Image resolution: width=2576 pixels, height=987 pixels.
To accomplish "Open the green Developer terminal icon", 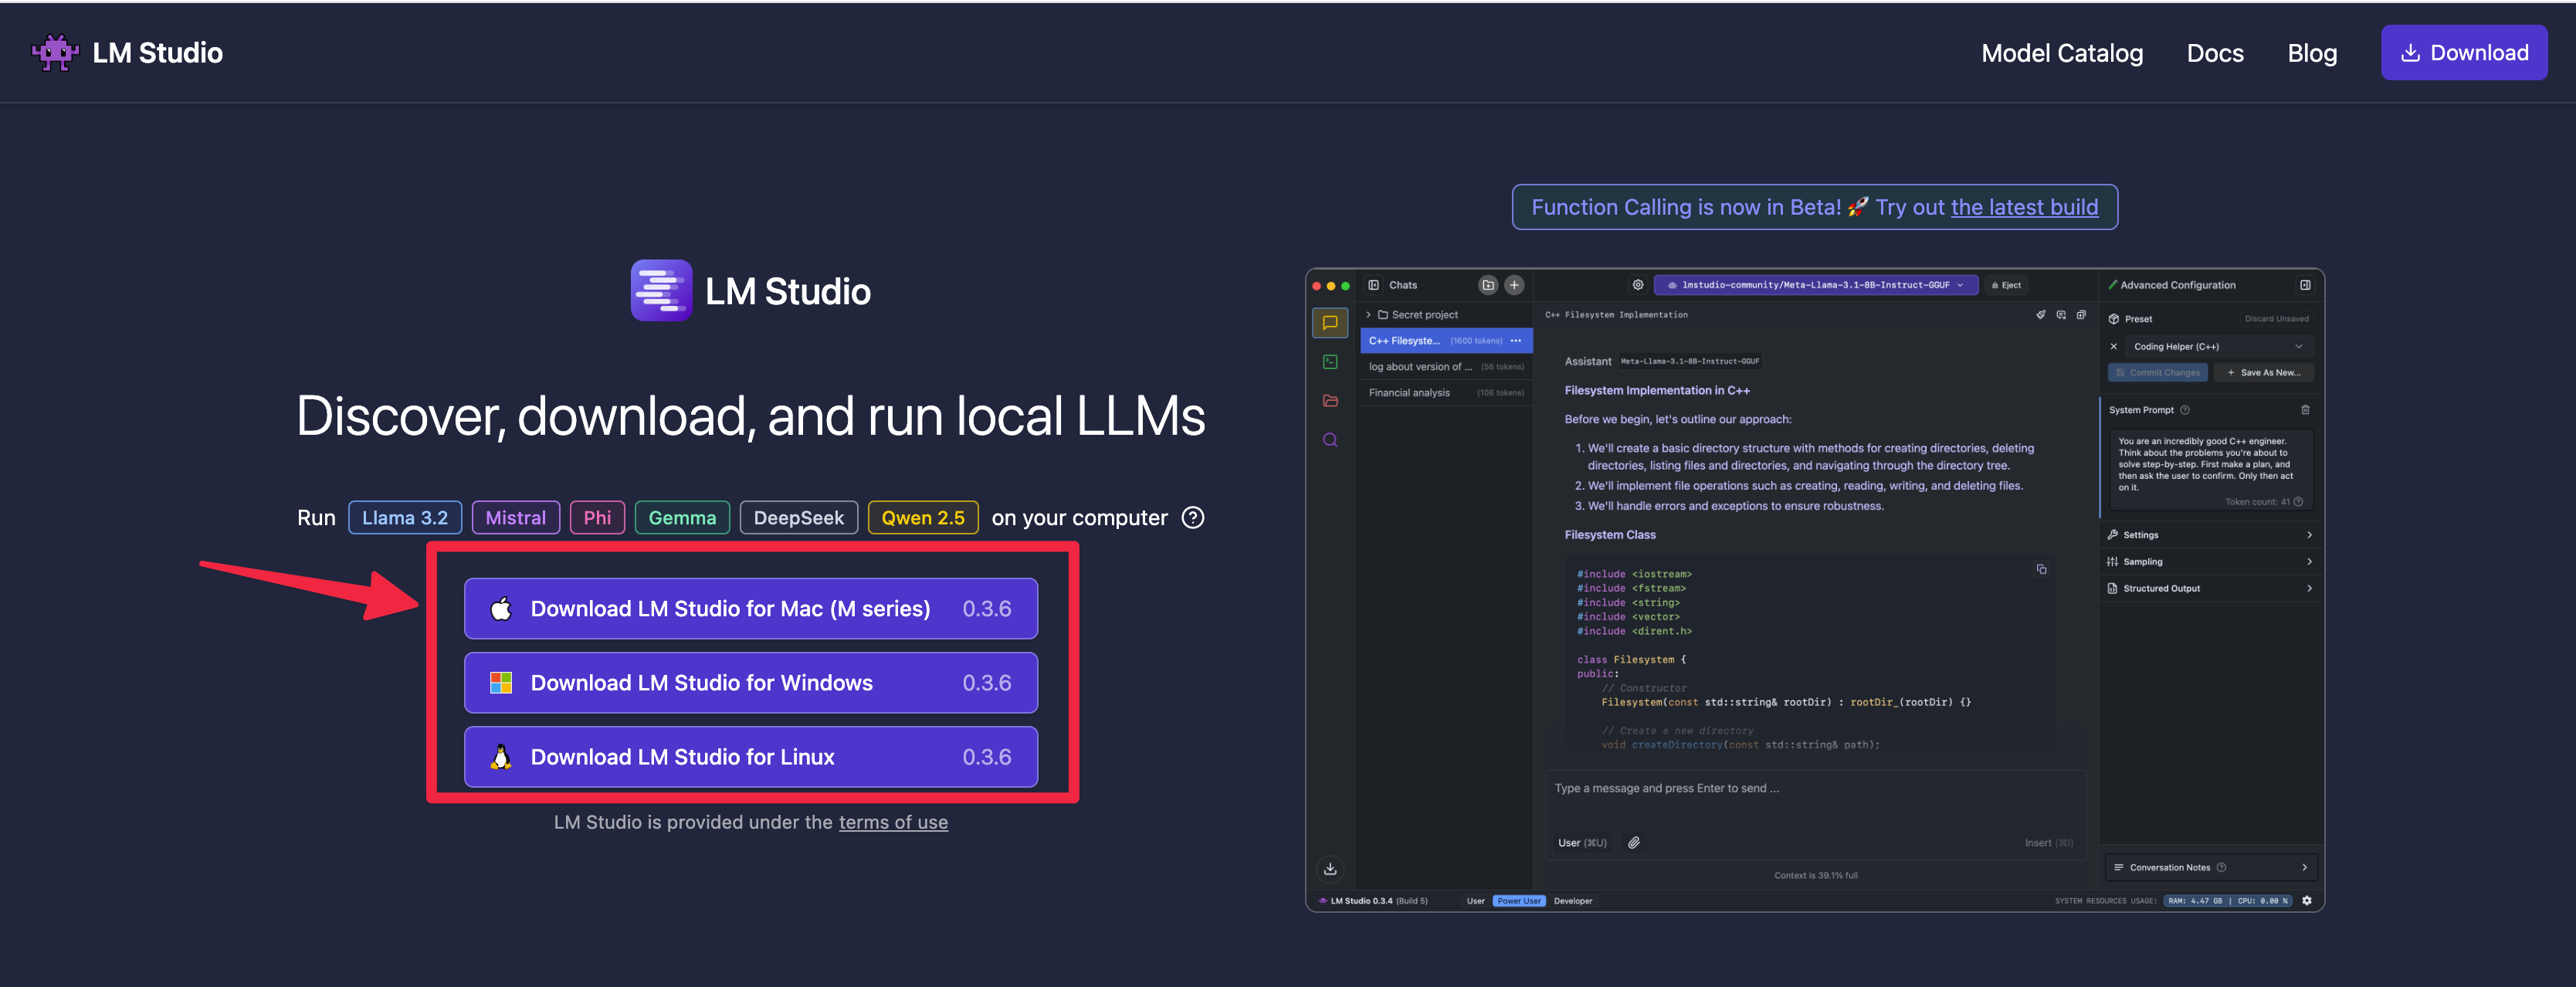I will click(x=1329, y=362).
